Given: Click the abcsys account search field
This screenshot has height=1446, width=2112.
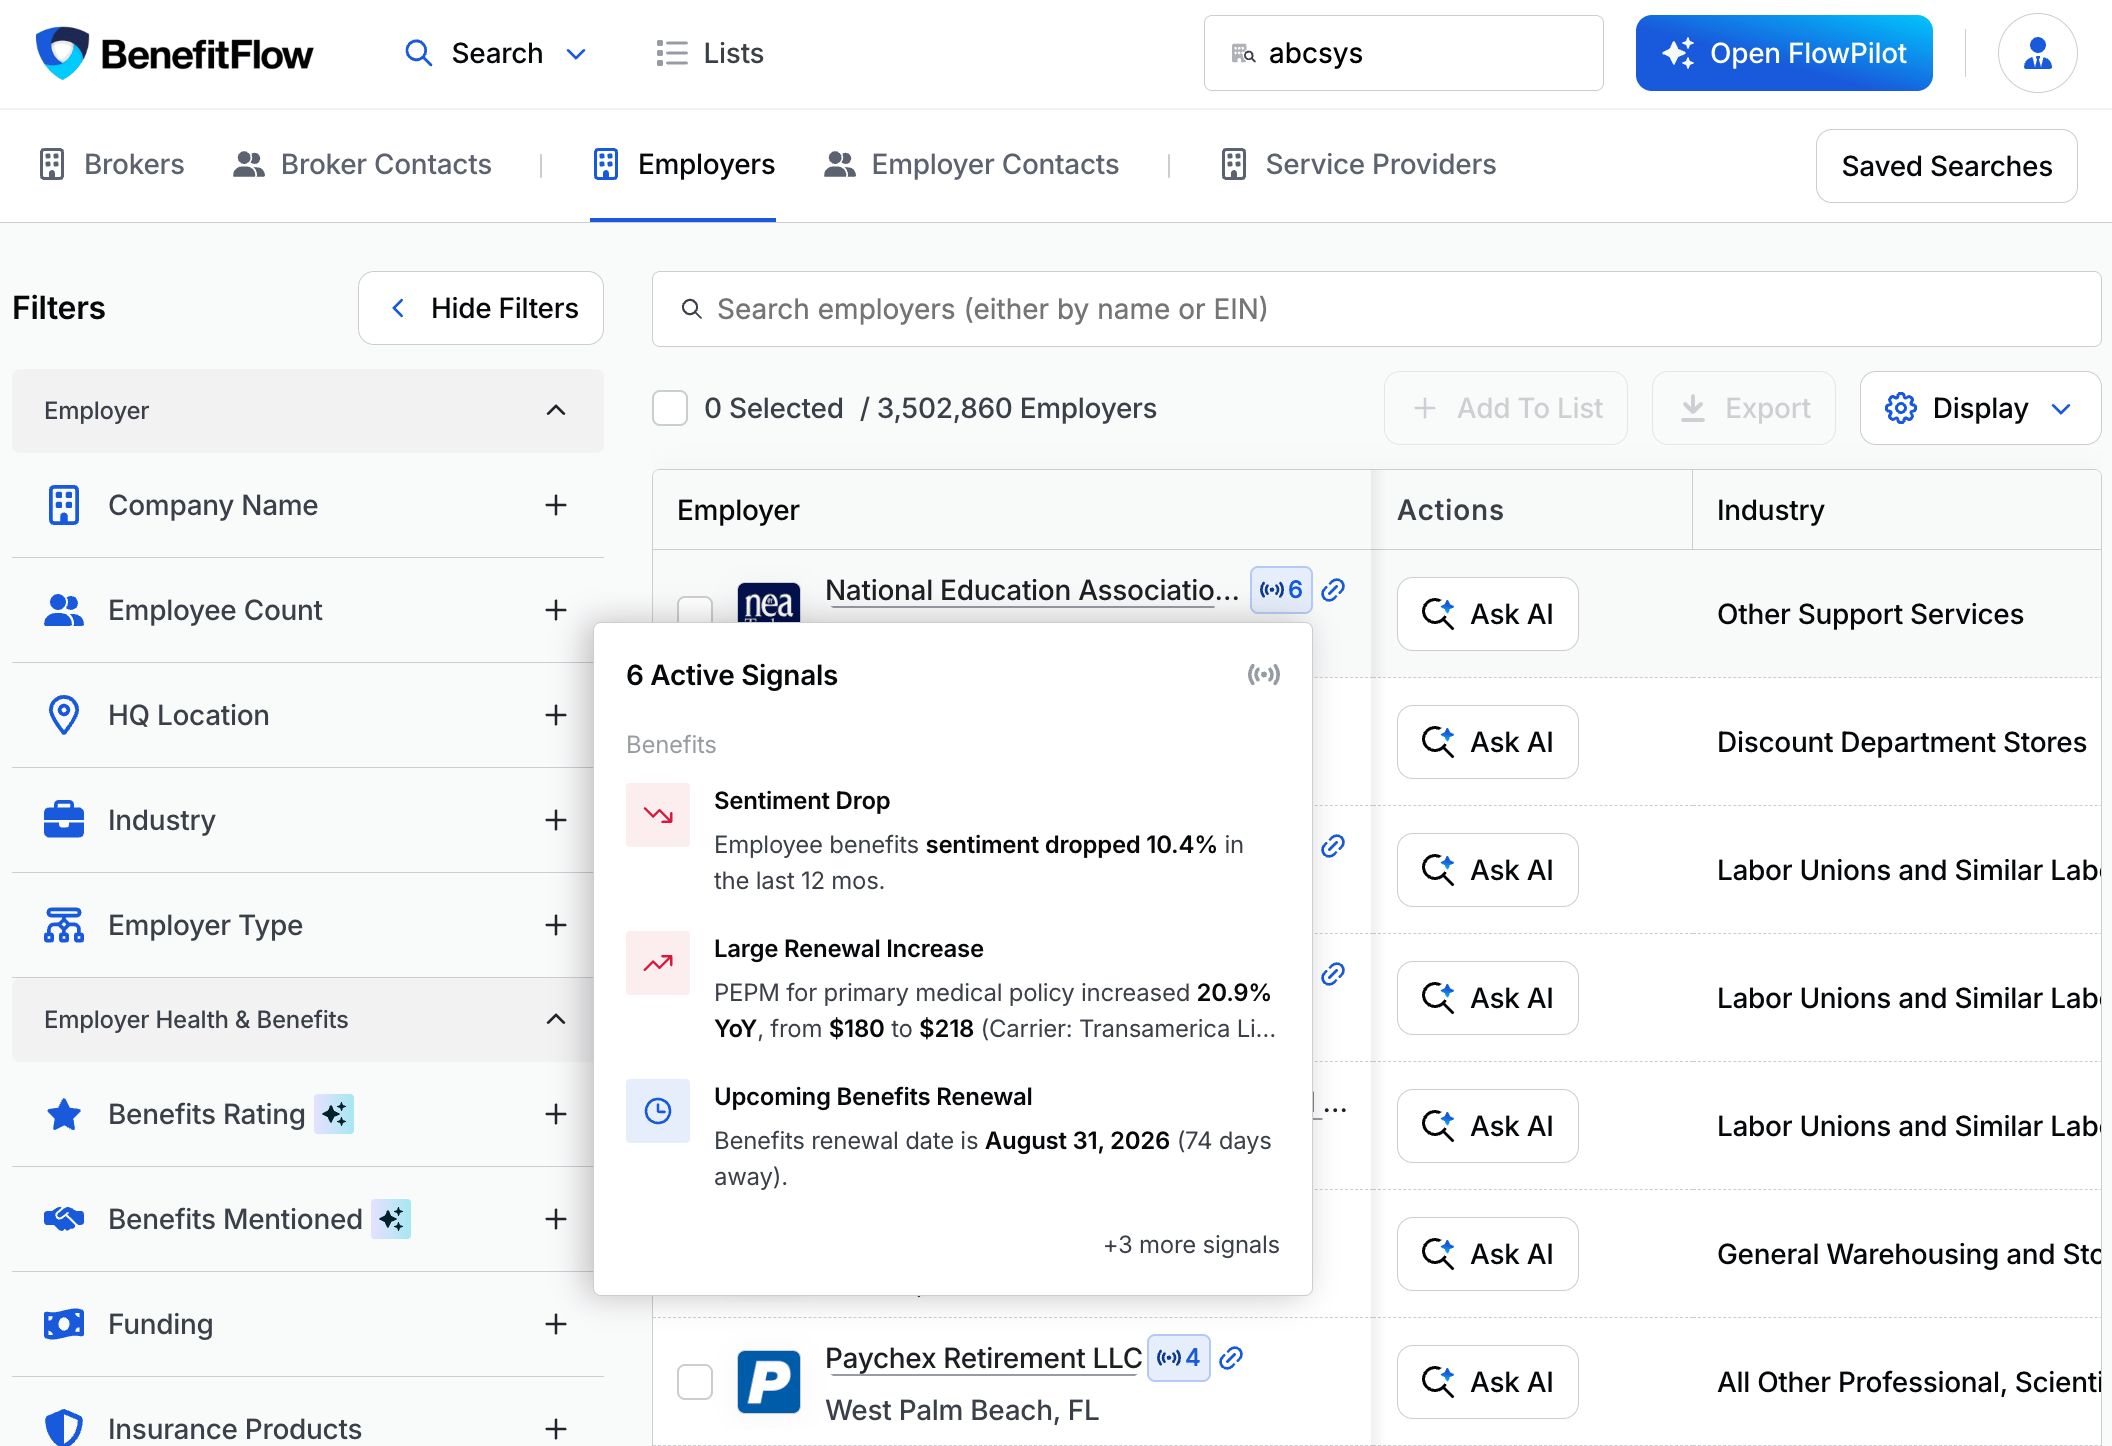Looking at the screenshot, I should (x=1404, y=53).
